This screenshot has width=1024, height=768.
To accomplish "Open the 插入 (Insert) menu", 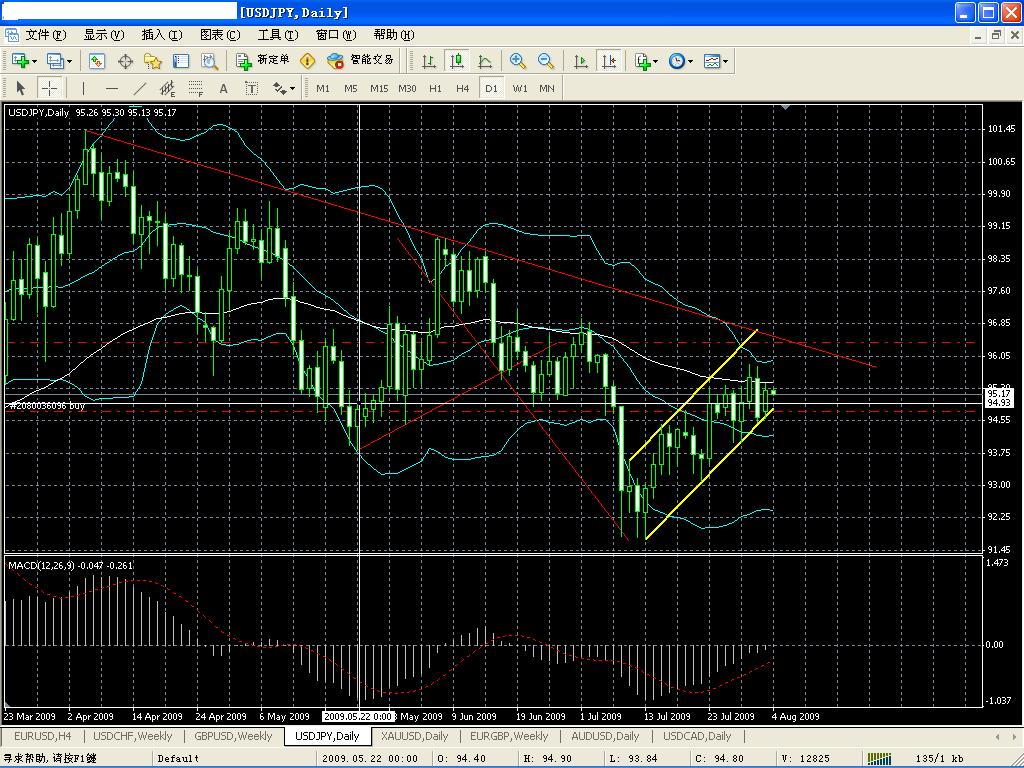I will [x=161, y=35].
